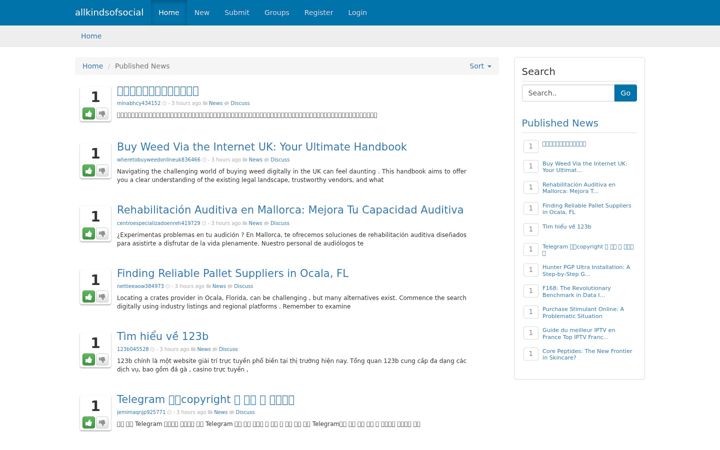Open the Sort dropdown
Viewport: 720px width, 450px height.
[x=480, y=66]
